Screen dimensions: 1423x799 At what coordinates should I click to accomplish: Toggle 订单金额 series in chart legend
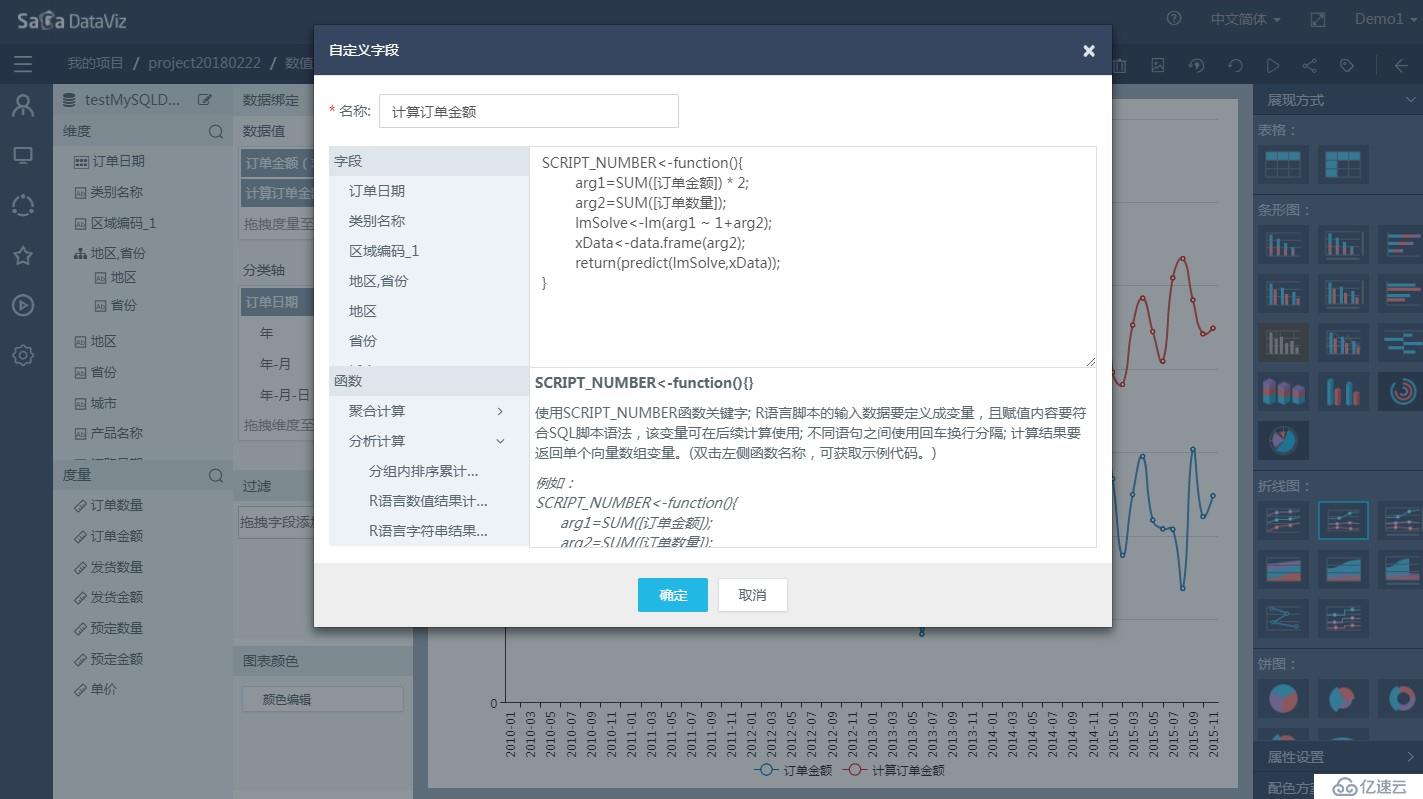(x=795, y=770)
